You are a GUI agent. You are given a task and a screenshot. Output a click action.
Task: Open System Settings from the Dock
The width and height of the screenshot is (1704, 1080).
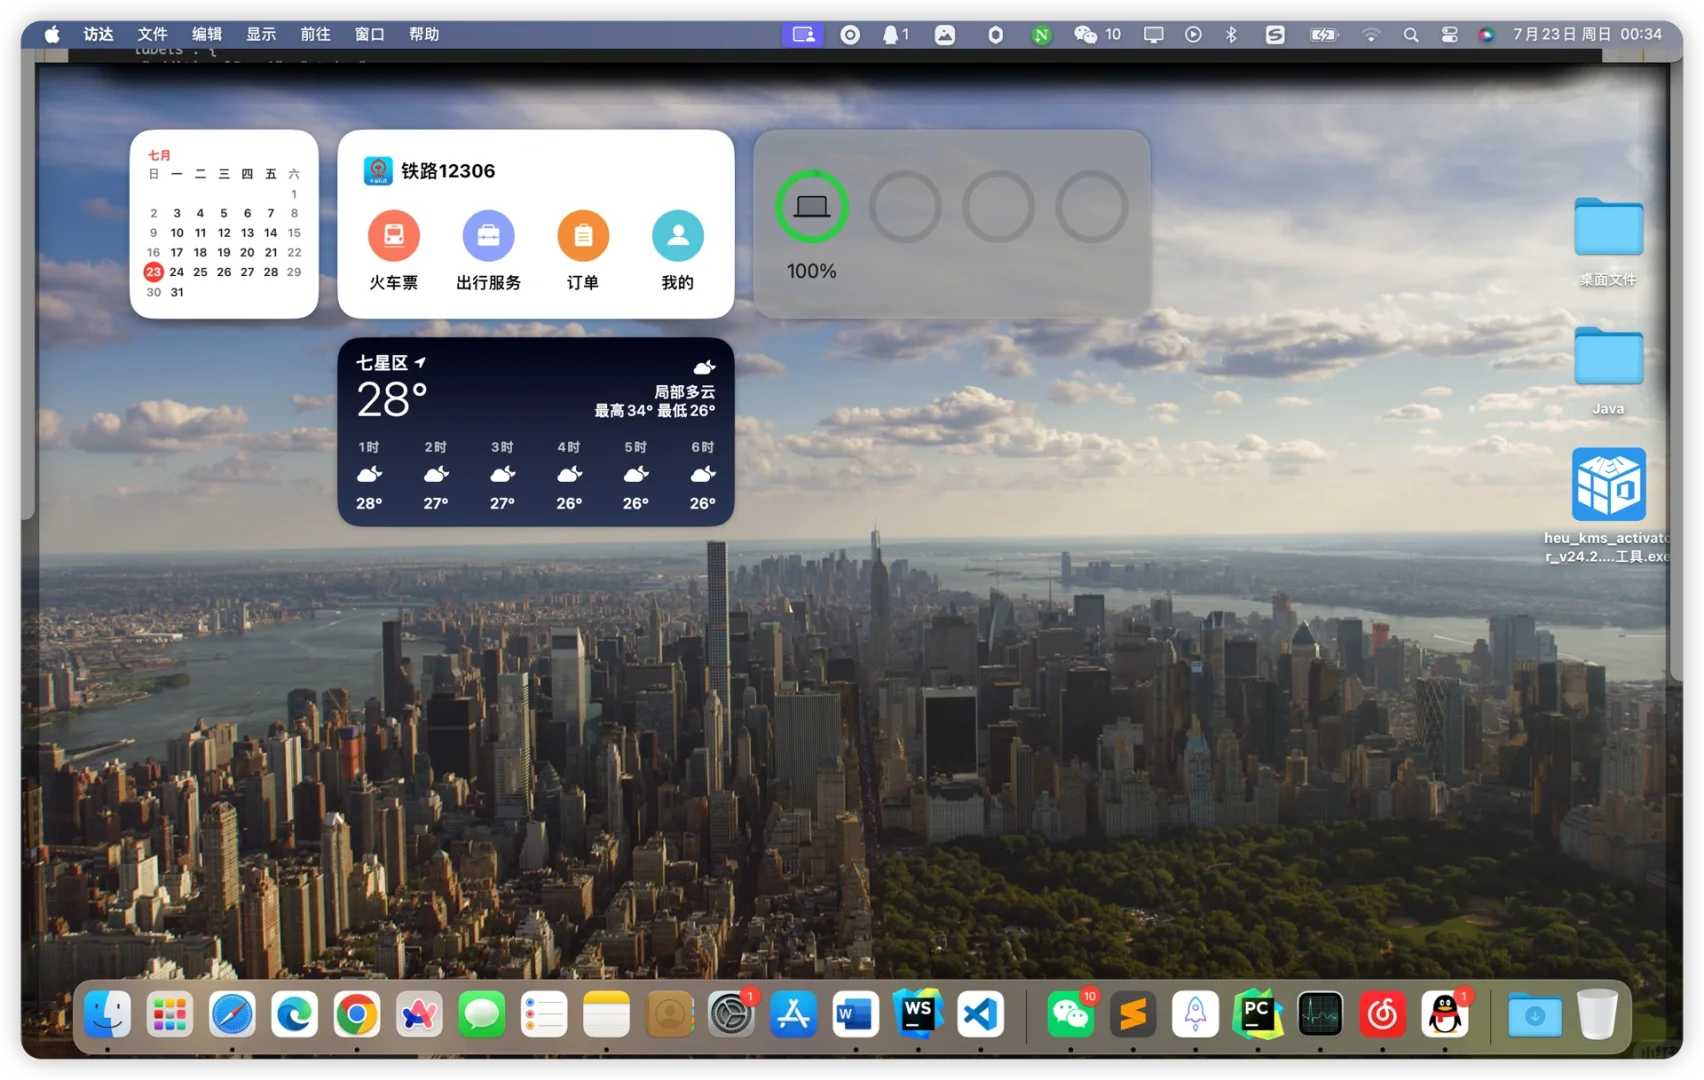[x=731, y=1015]
